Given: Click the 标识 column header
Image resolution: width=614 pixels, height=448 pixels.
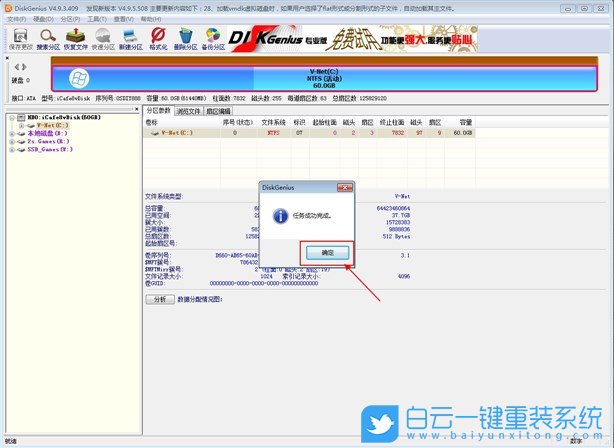Looking at the screenshot, I should 299,123.
